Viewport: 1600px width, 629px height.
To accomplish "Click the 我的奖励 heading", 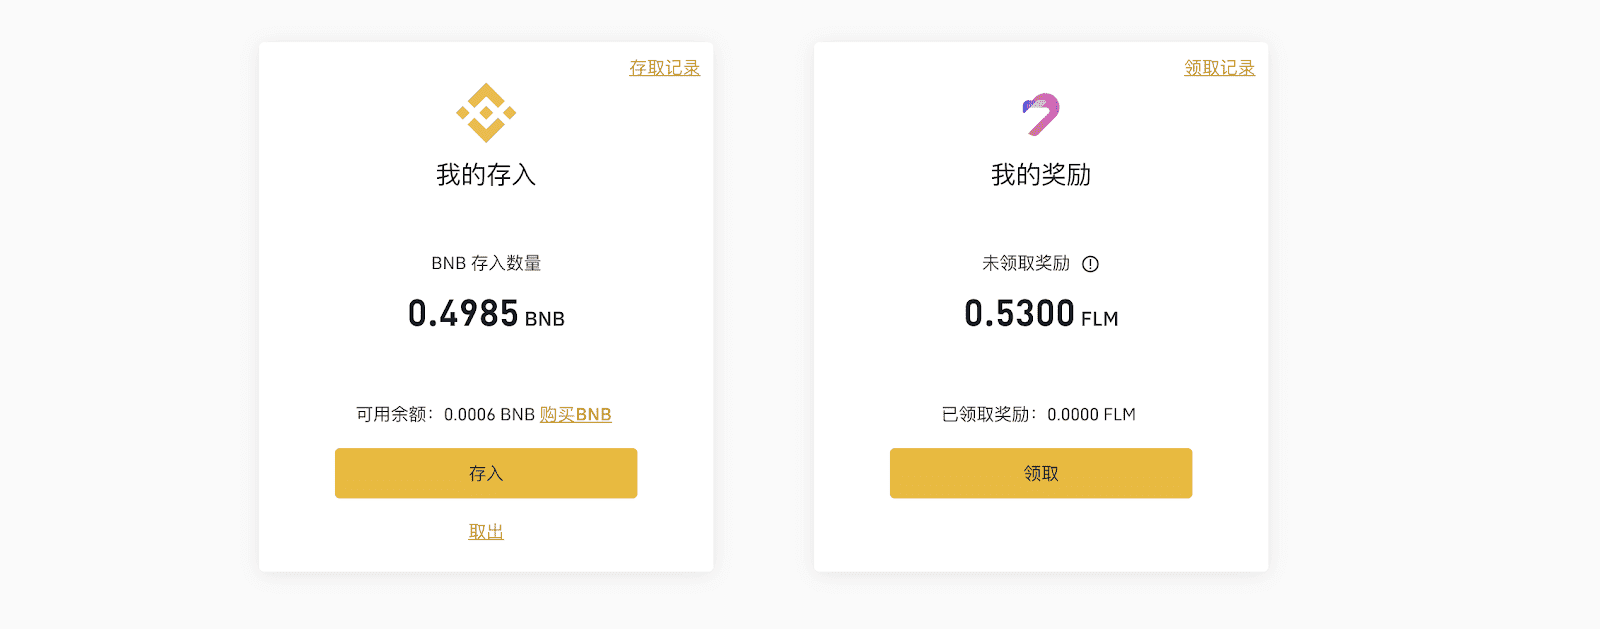I will coord(1041,175).
